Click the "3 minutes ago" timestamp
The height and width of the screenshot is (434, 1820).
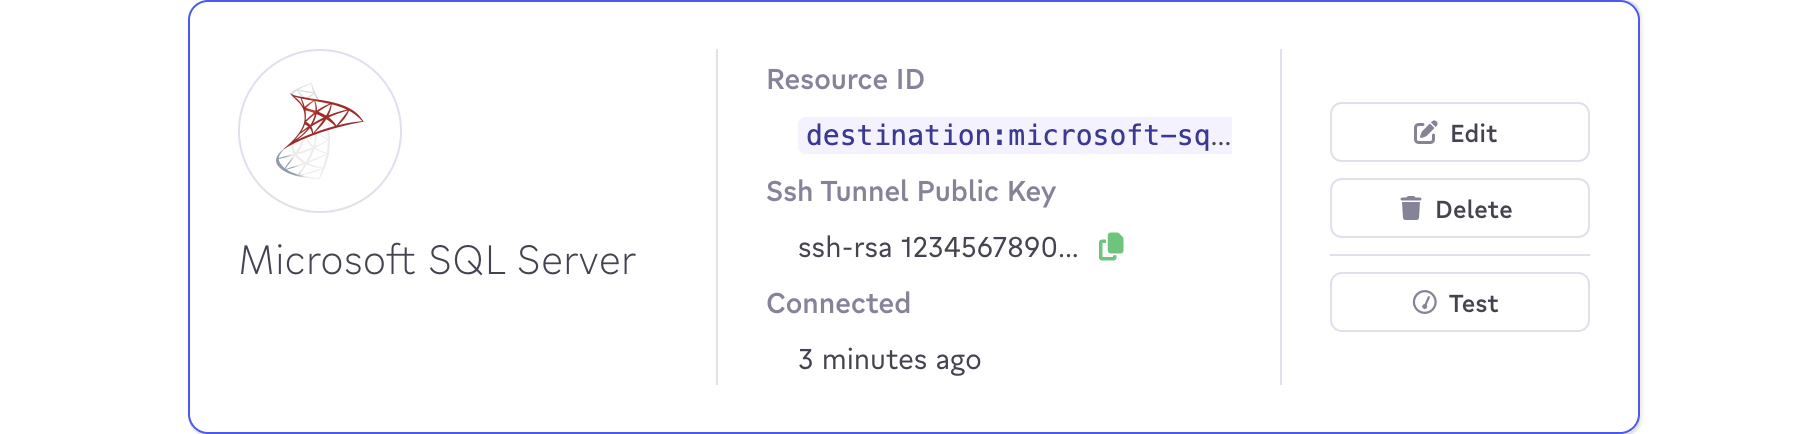tap(889, 360)
